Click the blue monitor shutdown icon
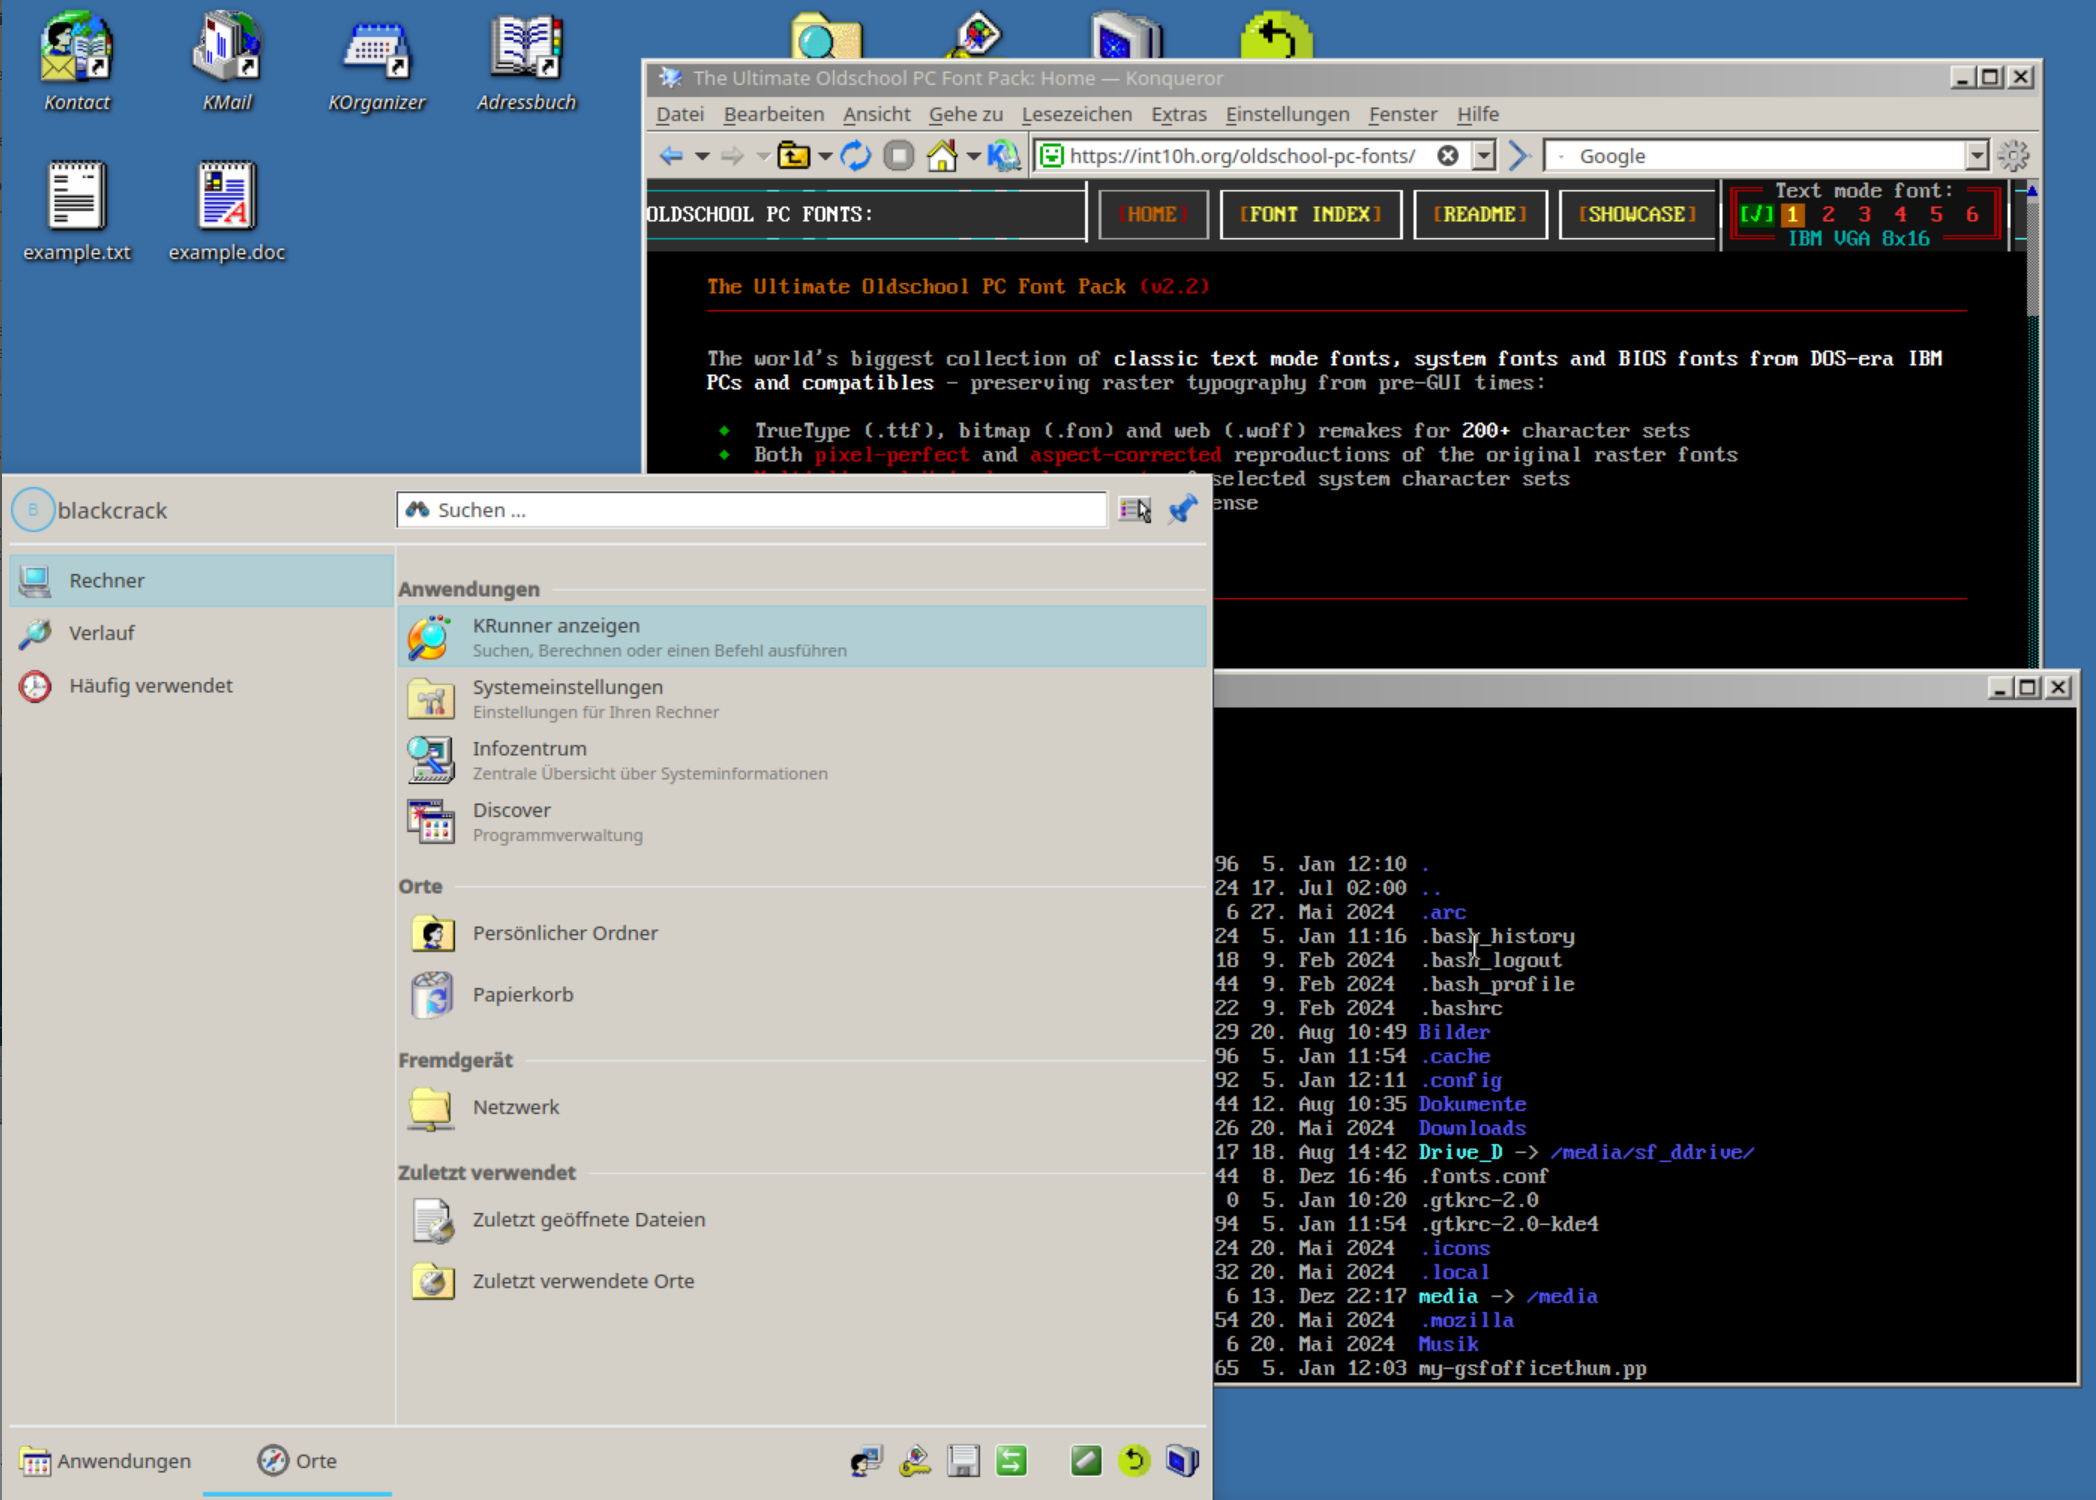2096x1500 pixels. (1182, 1461)
